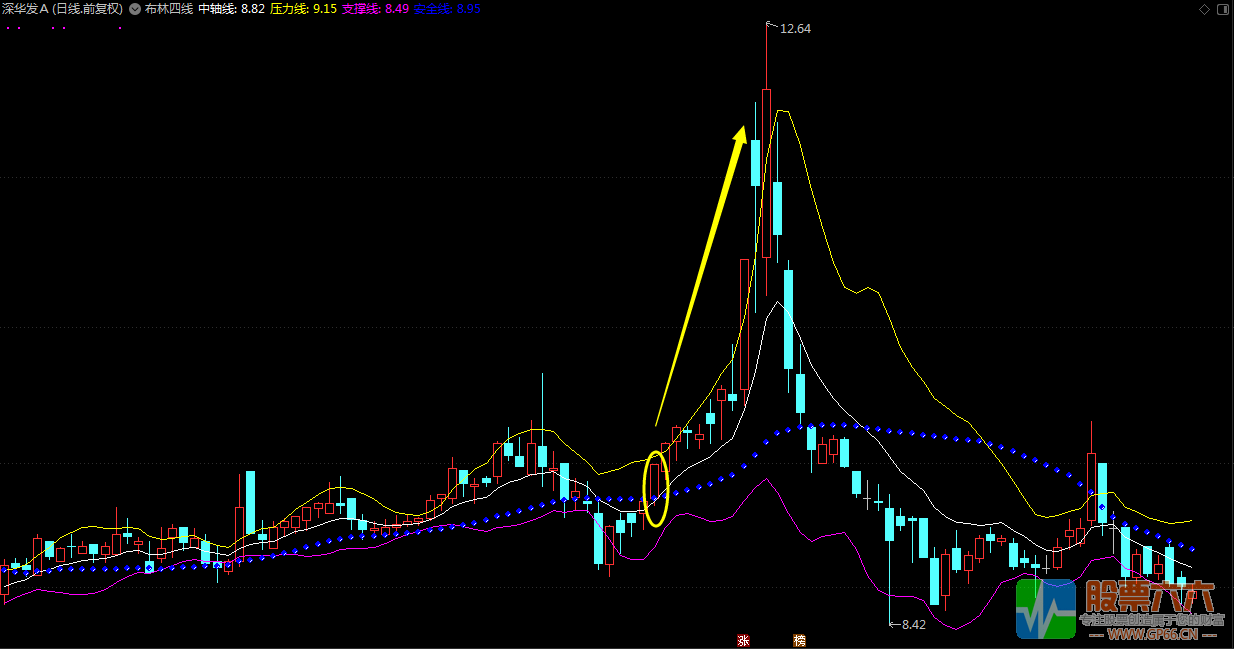Click the yellow 压力线: 9.15 label
This screenshot has width=1234, height=649.
[x=304, y=9]
